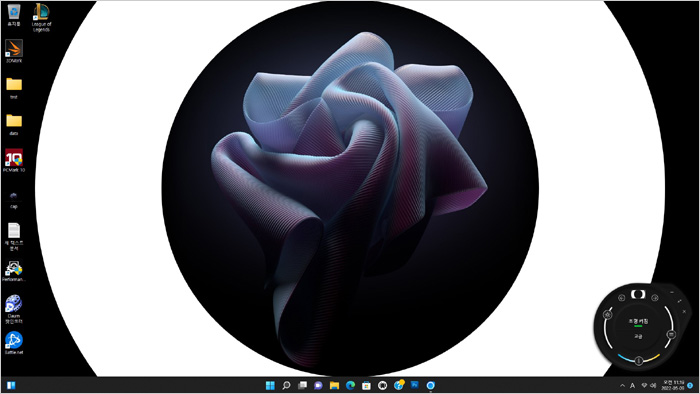Open the Recycle Bin desktop icon
The height and width of the screenshot is (394, 700).
pos(14,15)
